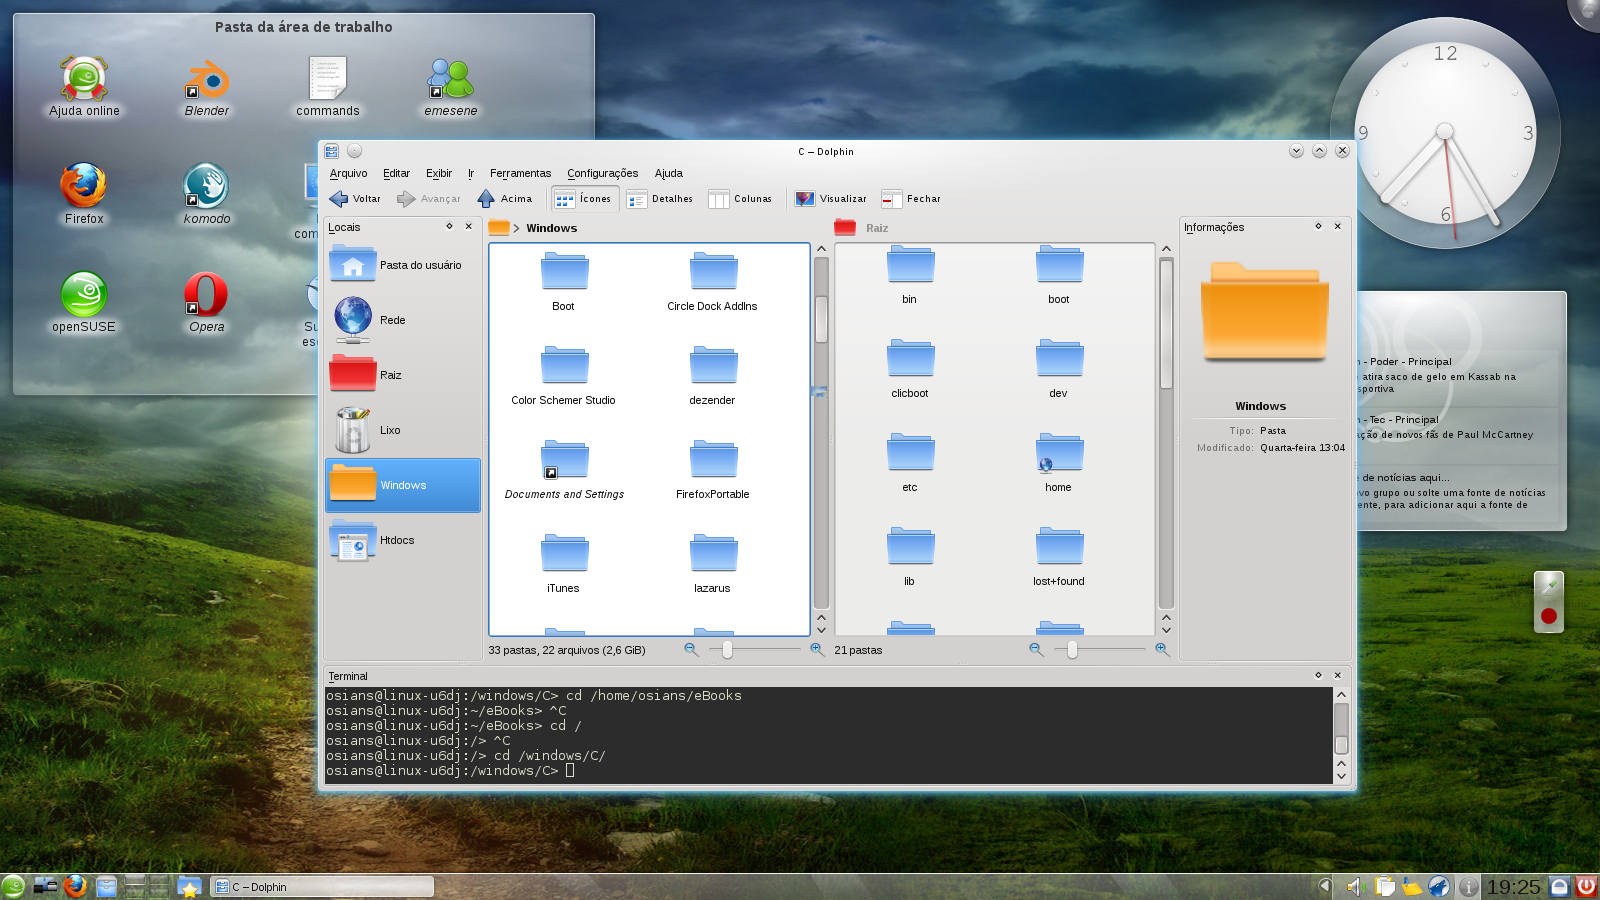The height and width of the screenshot is (900, 1600).
Task: Click the Amarok wolf icon in the system tray
Action: coord(1438,887)
